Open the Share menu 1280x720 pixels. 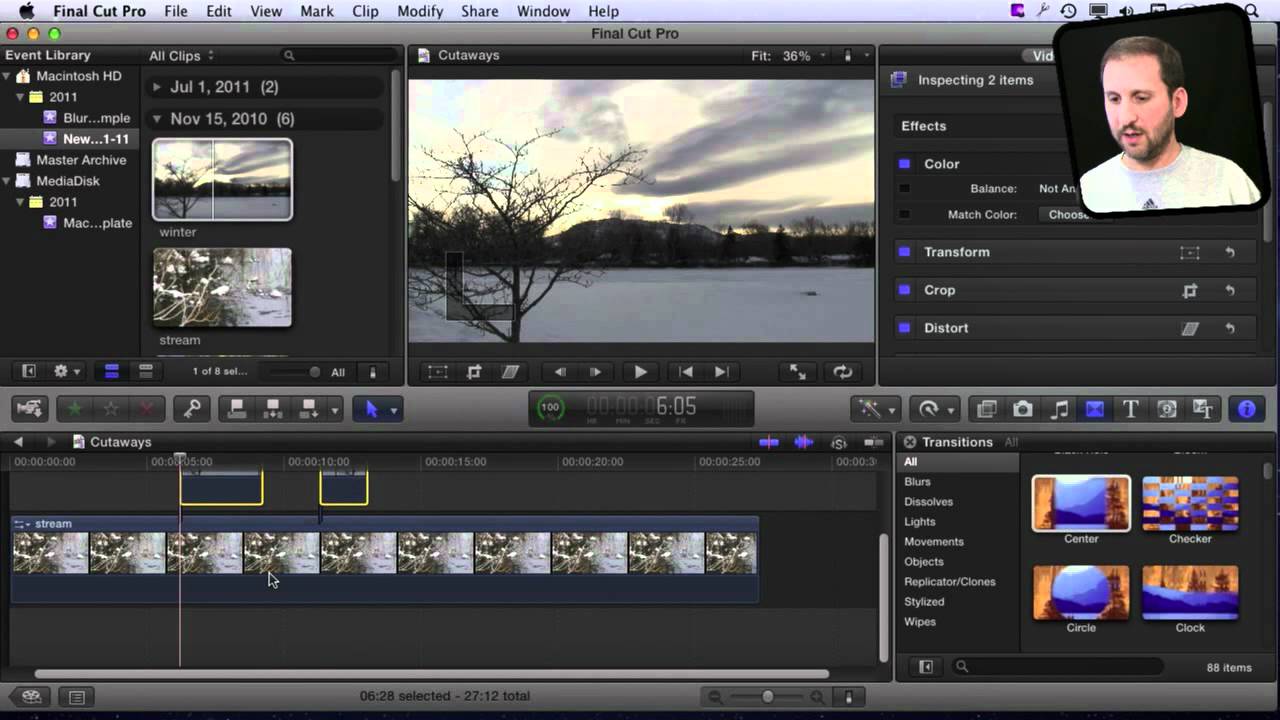point(480,11)
